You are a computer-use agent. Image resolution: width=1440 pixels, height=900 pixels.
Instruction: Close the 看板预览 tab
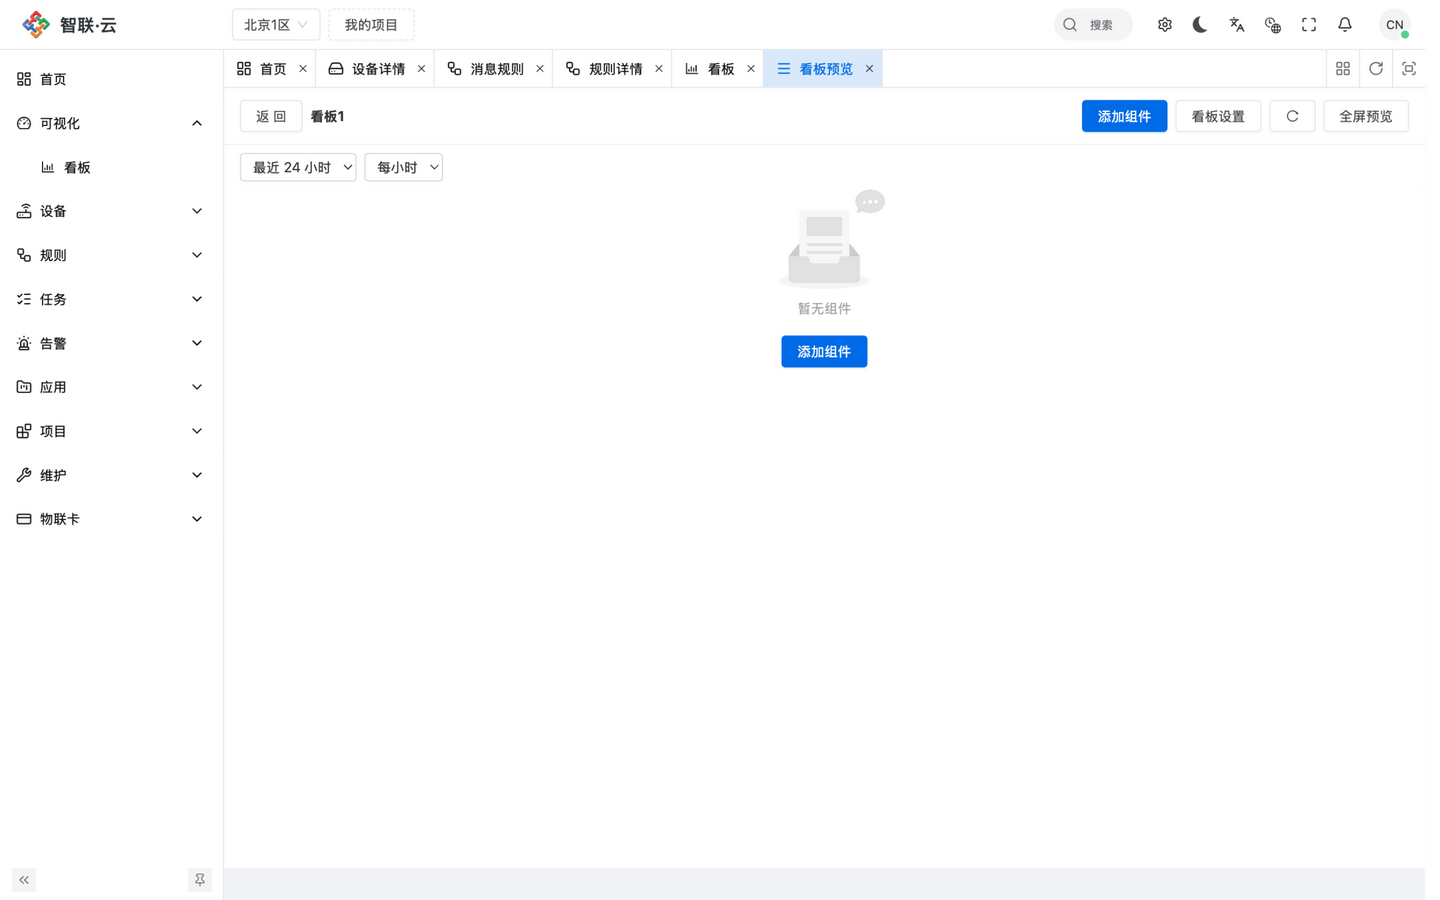(869, 69)
